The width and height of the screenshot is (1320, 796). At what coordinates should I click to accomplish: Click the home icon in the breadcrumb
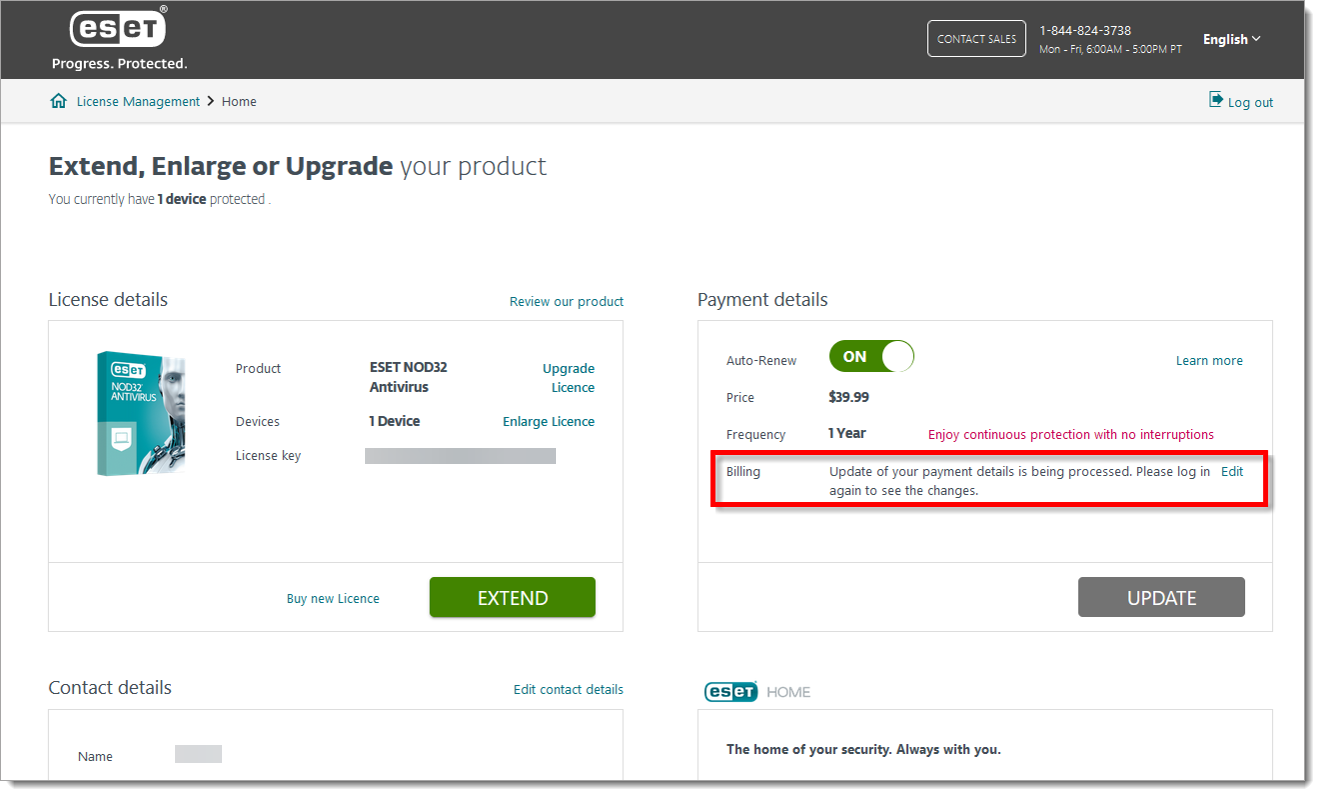tap(58, 100)
